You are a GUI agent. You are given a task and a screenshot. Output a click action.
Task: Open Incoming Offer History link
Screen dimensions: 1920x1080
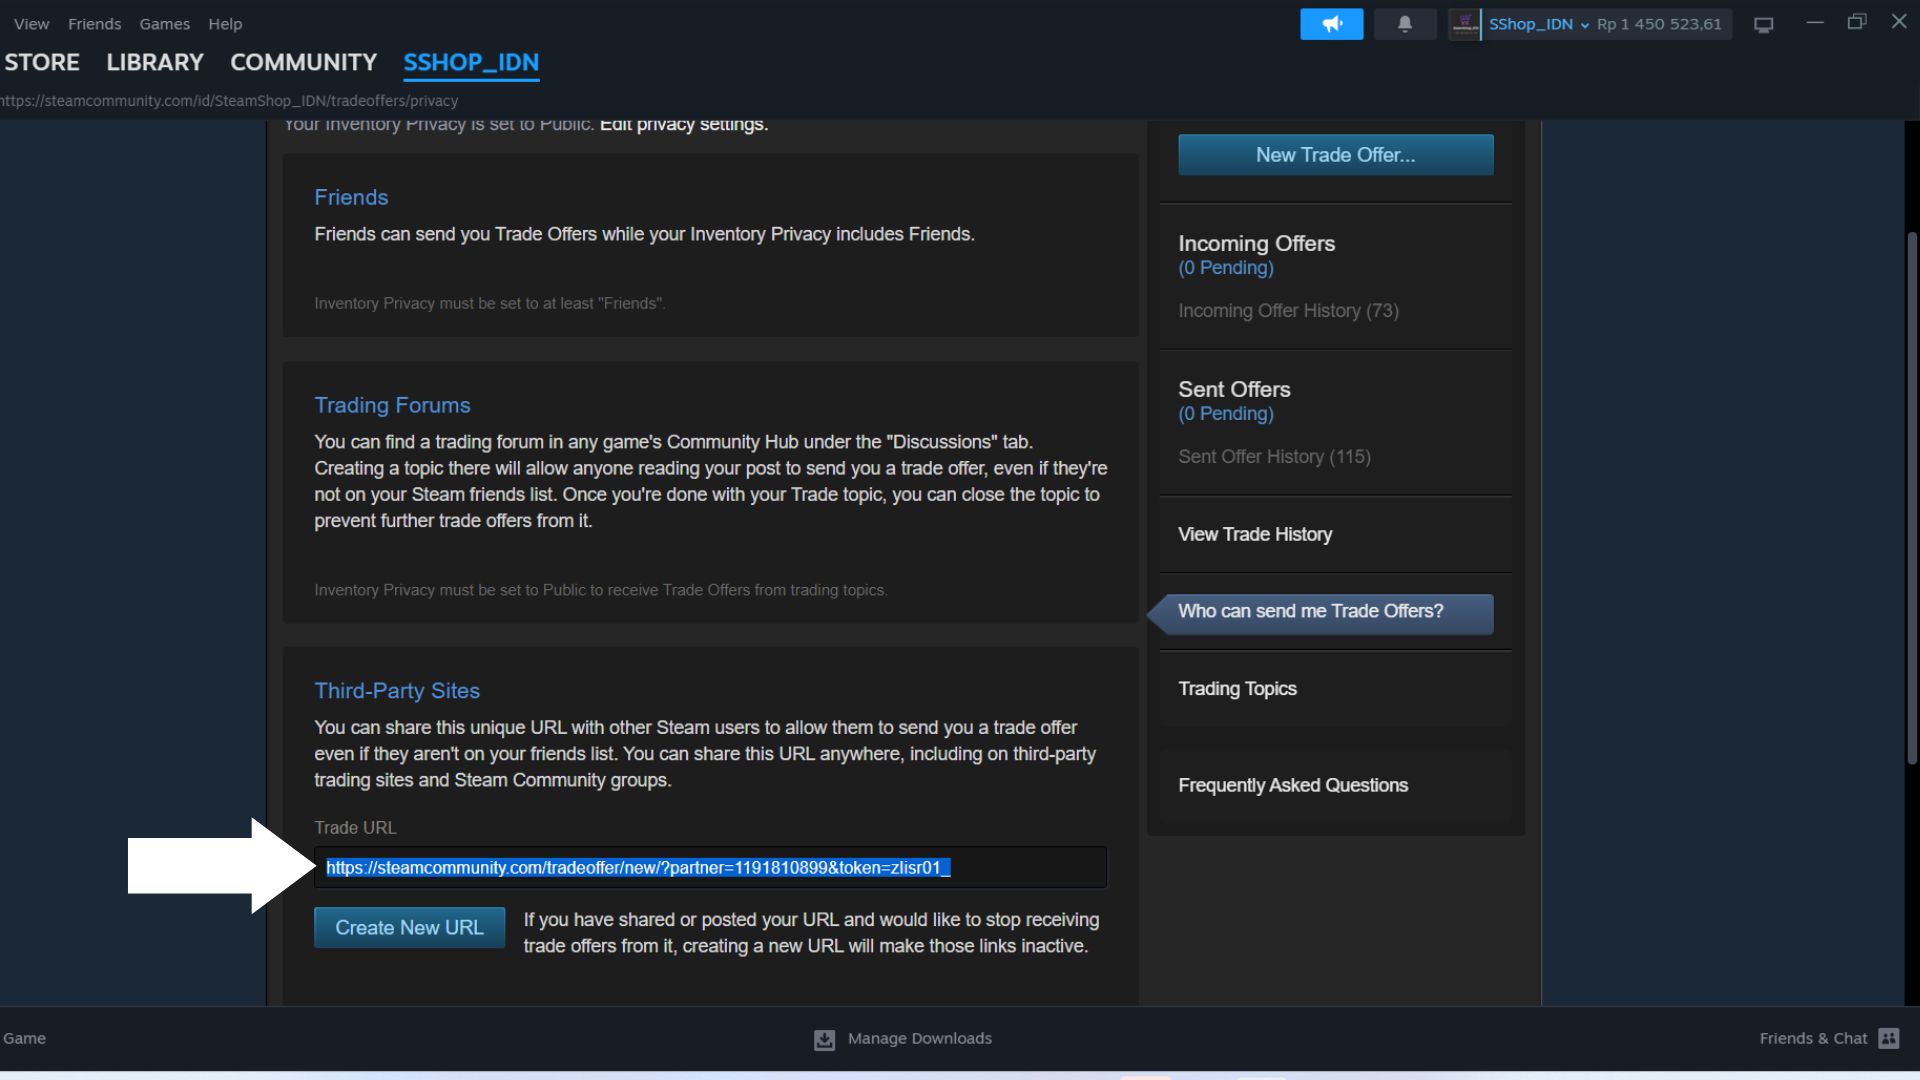click(1287, 311)
